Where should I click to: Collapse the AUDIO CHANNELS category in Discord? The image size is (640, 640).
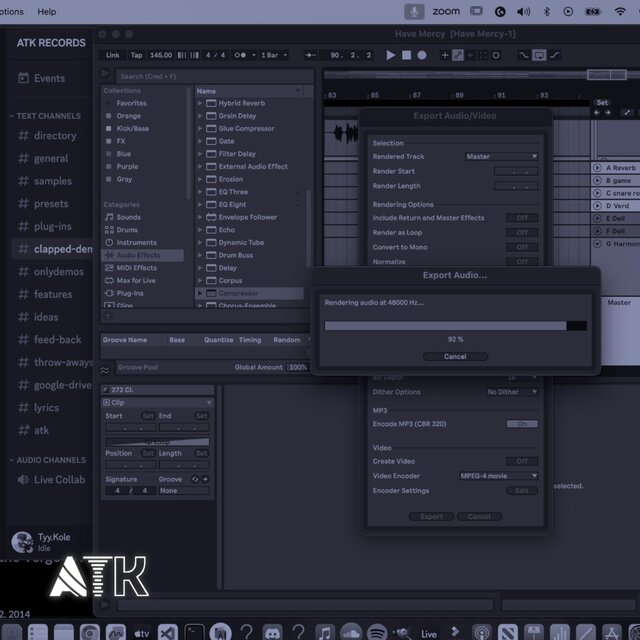tap(47, 460)
